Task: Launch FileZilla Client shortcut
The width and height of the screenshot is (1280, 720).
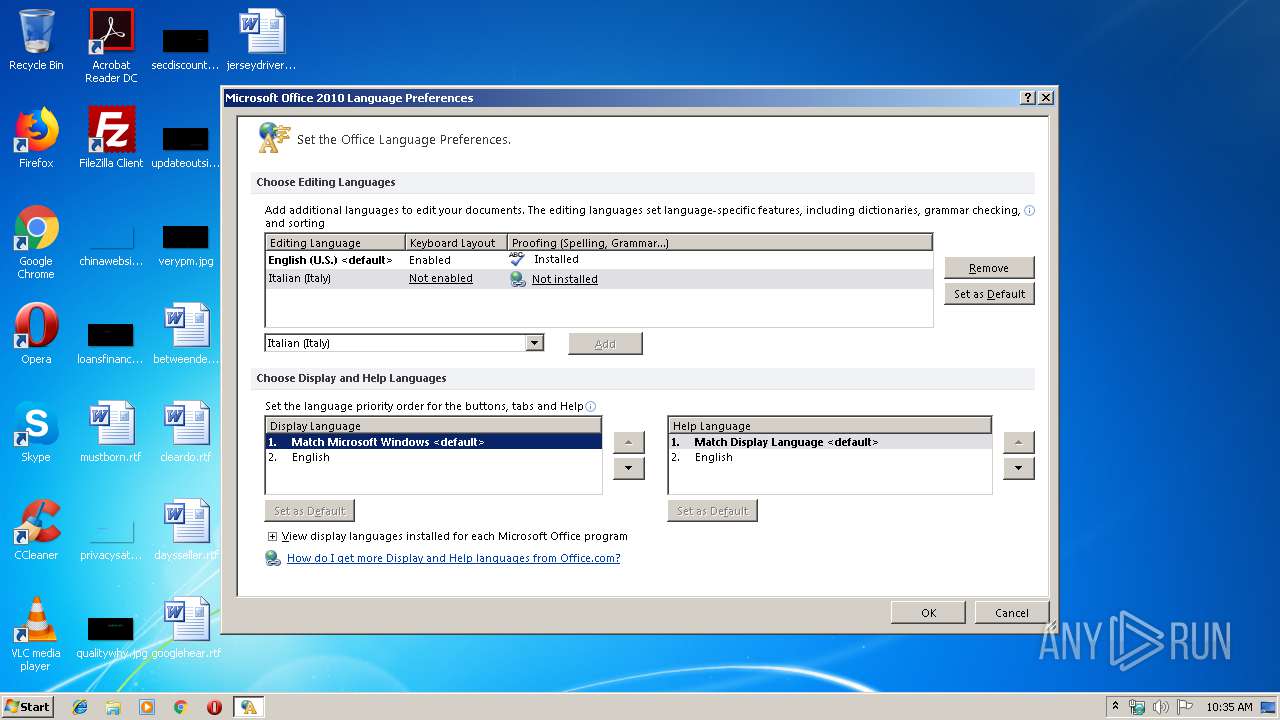Action: click(111, 138)
